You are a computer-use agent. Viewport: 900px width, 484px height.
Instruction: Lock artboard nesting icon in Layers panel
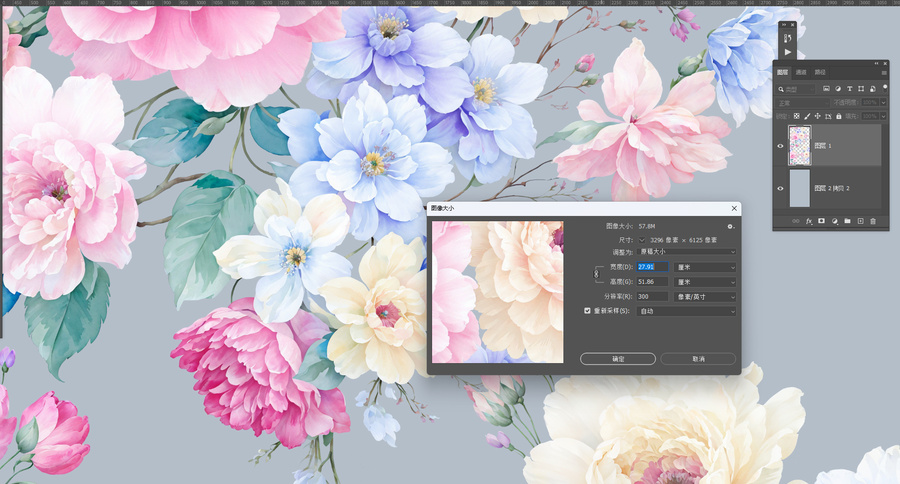(x=828, y=116)
